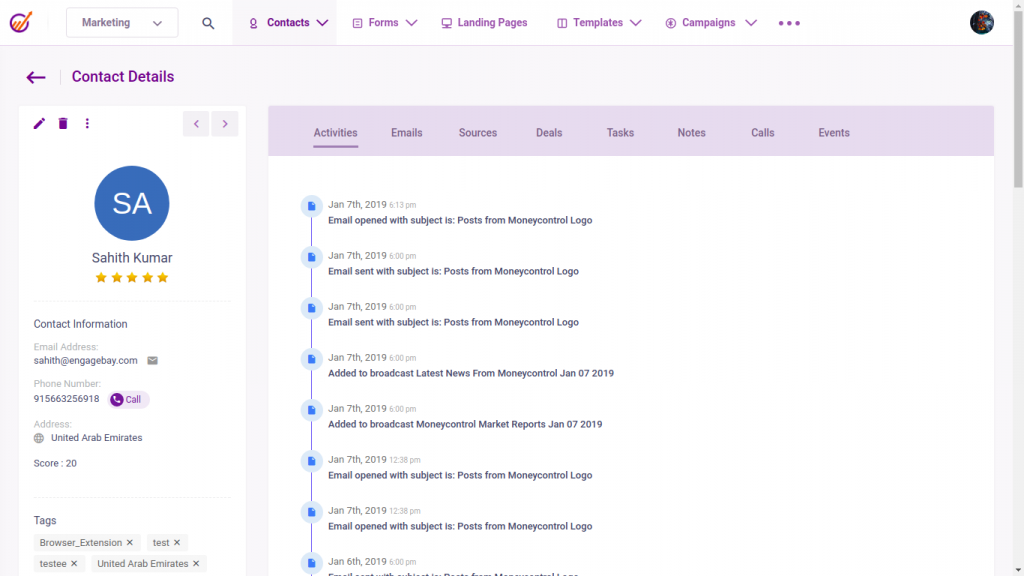This screenshot has width=1024, height=576.
Task: Open the Marketing module dropdown
Action: 122,23
